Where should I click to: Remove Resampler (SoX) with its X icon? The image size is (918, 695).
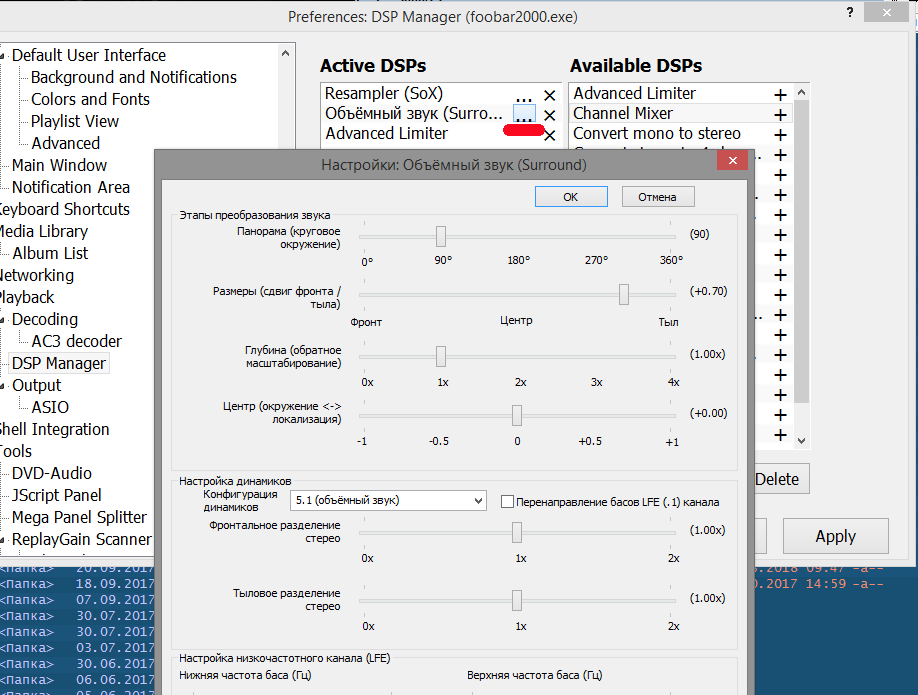click(x=549, y=95)
